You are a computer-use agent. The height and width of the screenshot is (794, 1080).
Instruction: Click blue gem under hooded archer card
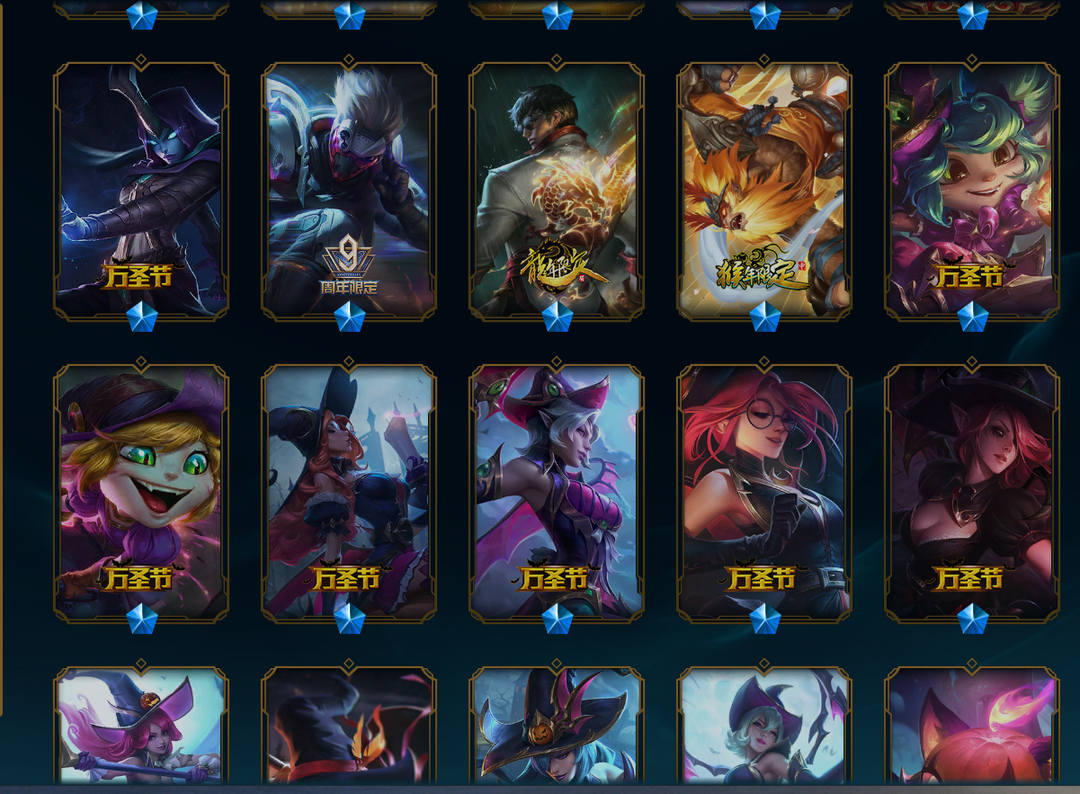[x=142, y=317]
